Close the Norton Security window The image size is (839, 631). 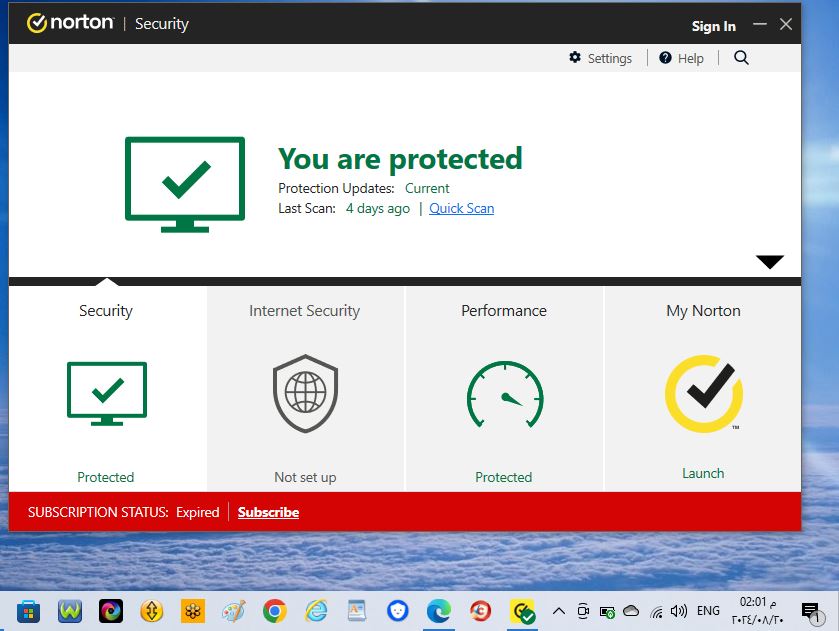tap(786, 24)
